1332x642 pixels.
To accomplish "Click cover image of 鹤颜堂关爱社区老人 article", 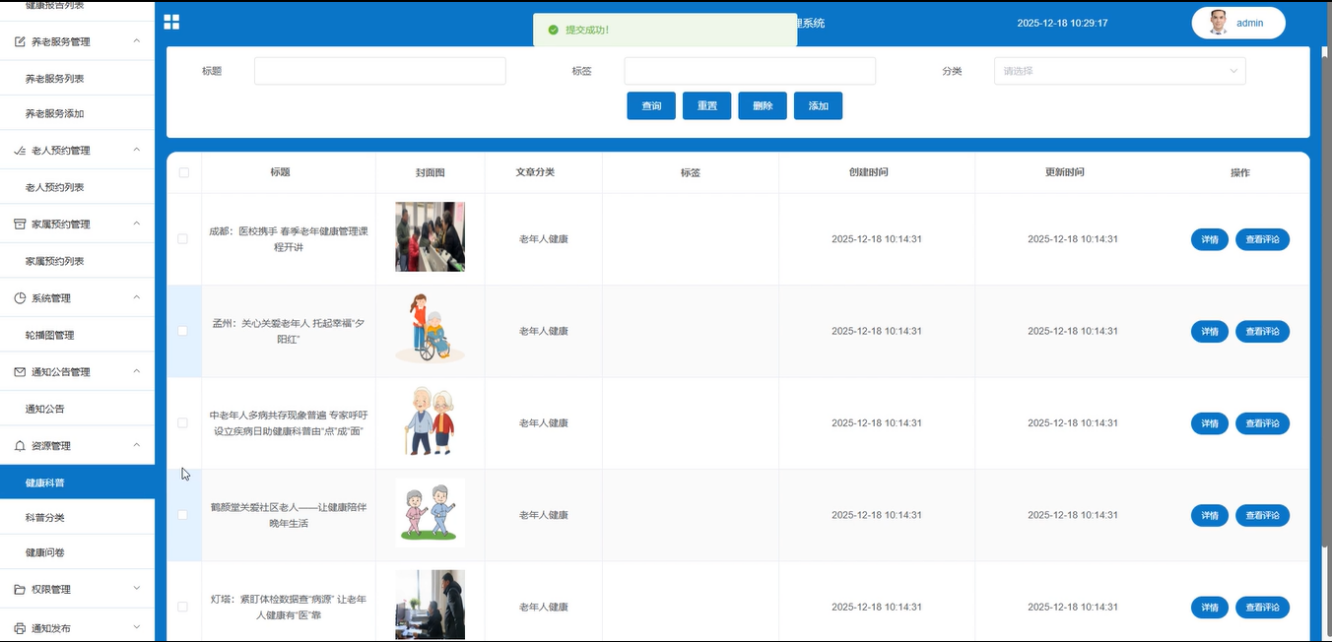I will (430, 512).
